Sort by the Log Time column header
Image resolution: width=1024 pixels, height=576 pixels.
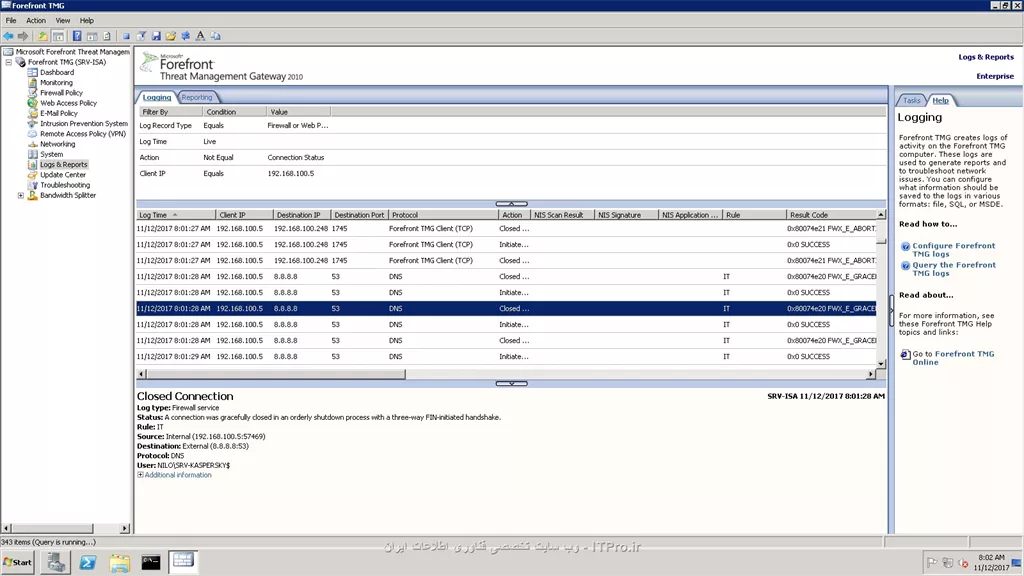click(x=176, y=215)
